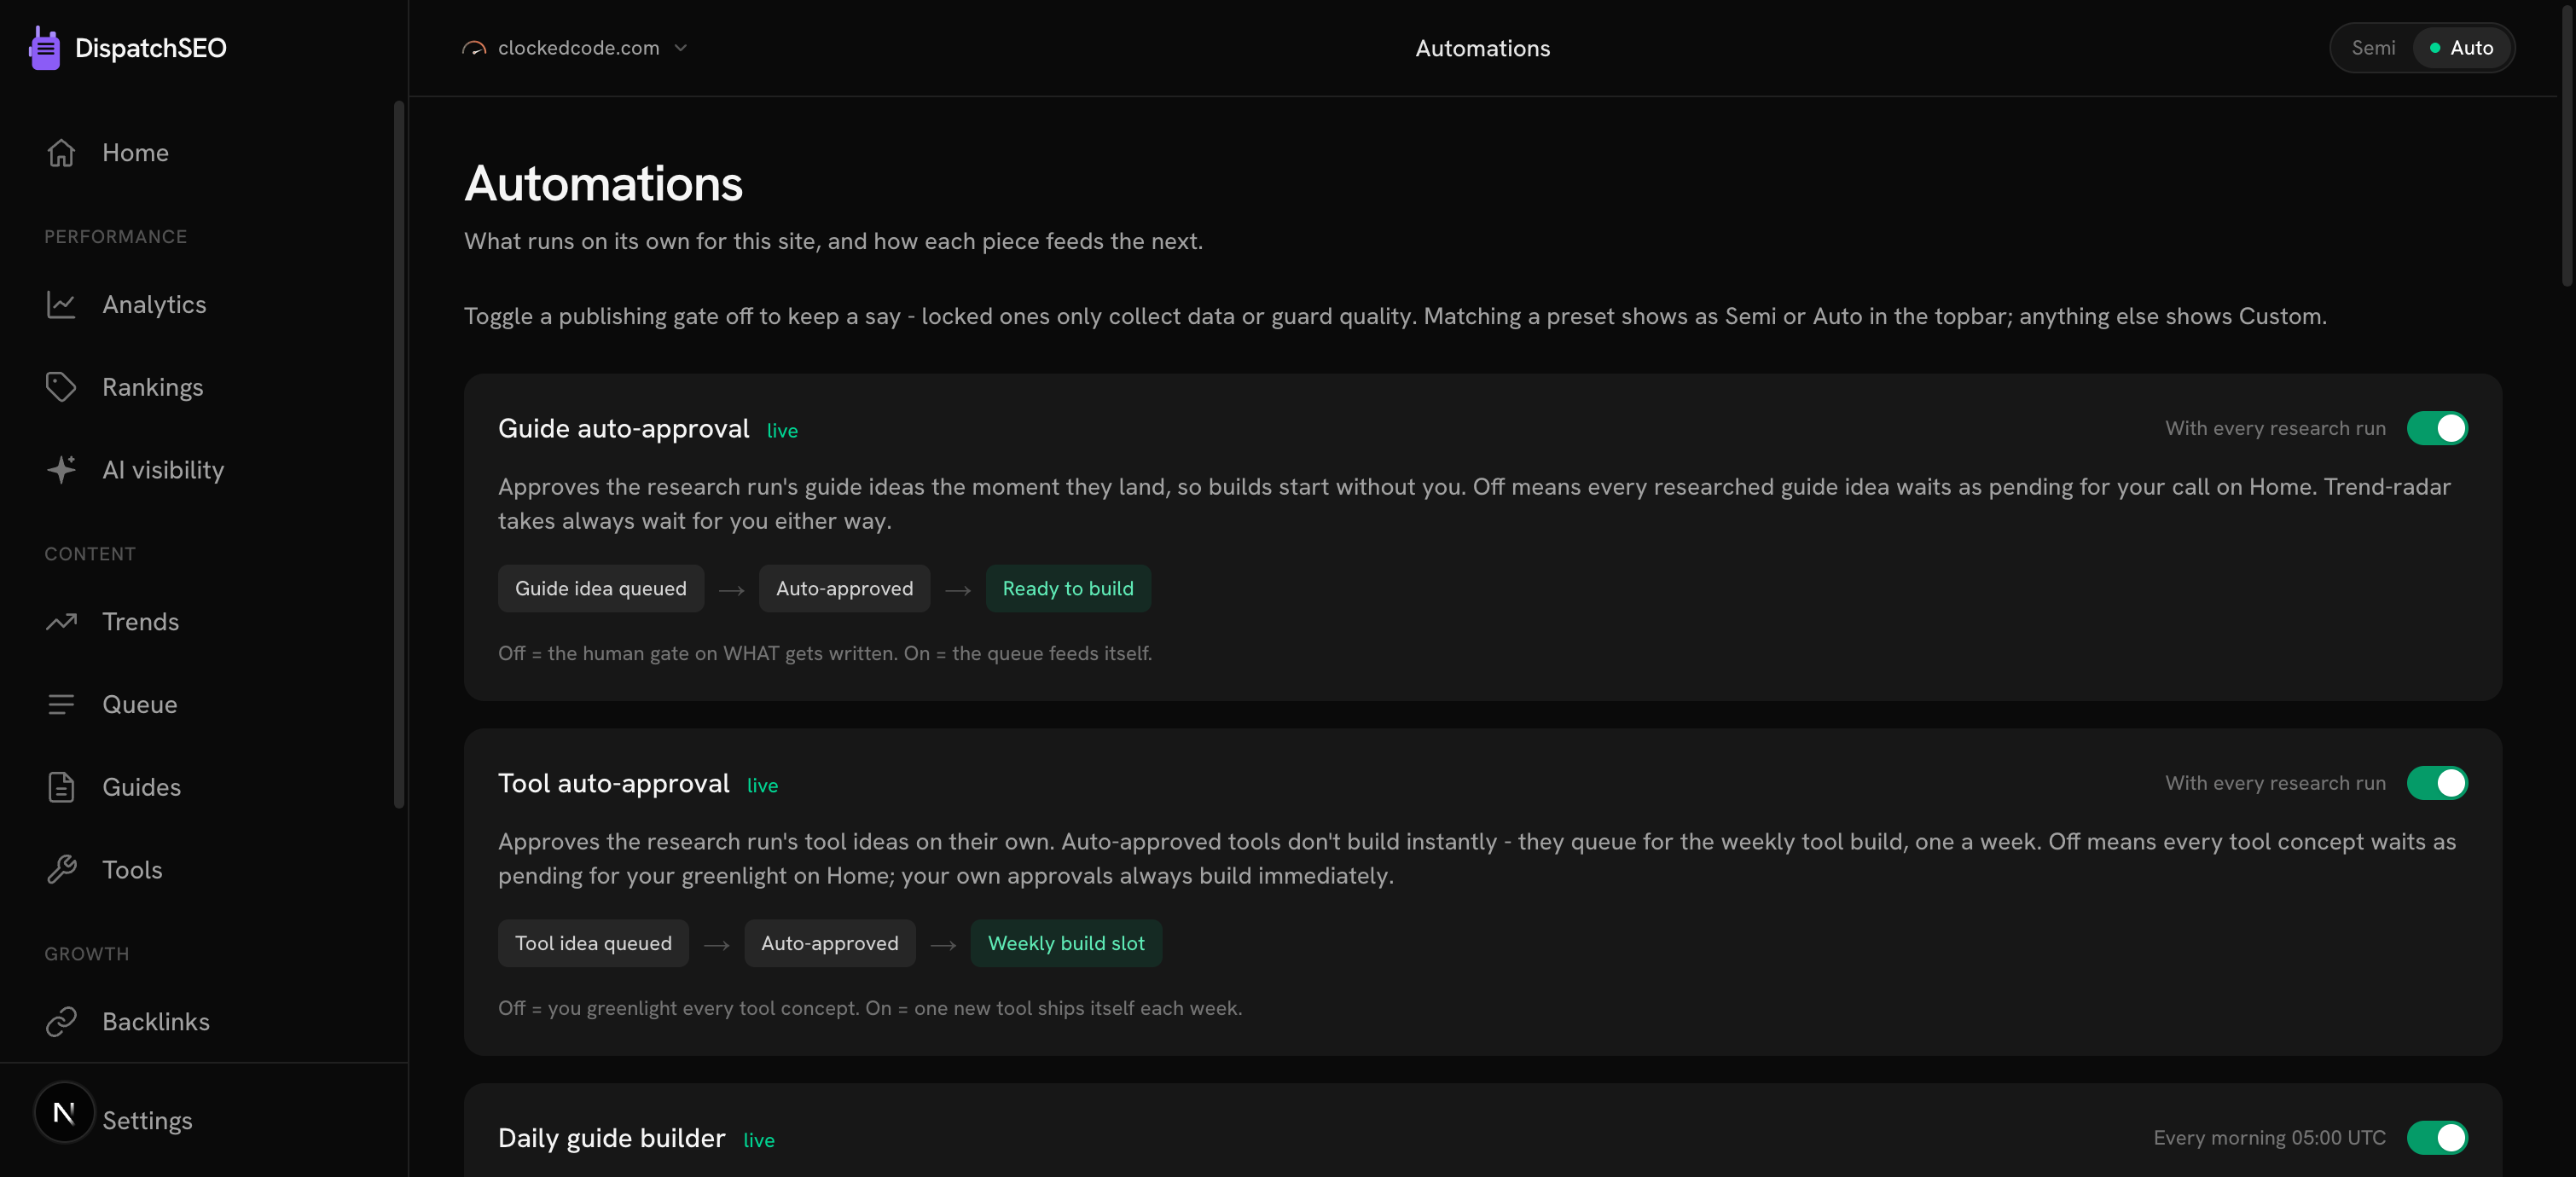Click the Backlinks chain icon
The height and width of the screenshot is (1177, 2576).
61,1022
